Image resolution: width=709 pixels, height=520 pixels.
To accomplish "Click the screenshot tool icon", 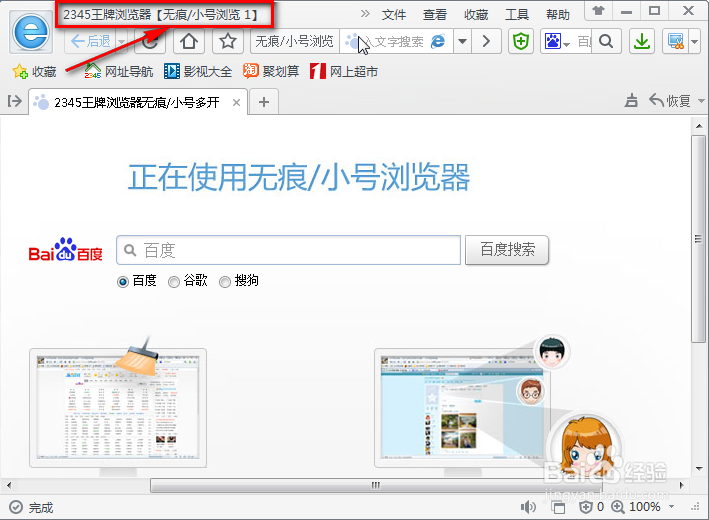I will point(676,42).
